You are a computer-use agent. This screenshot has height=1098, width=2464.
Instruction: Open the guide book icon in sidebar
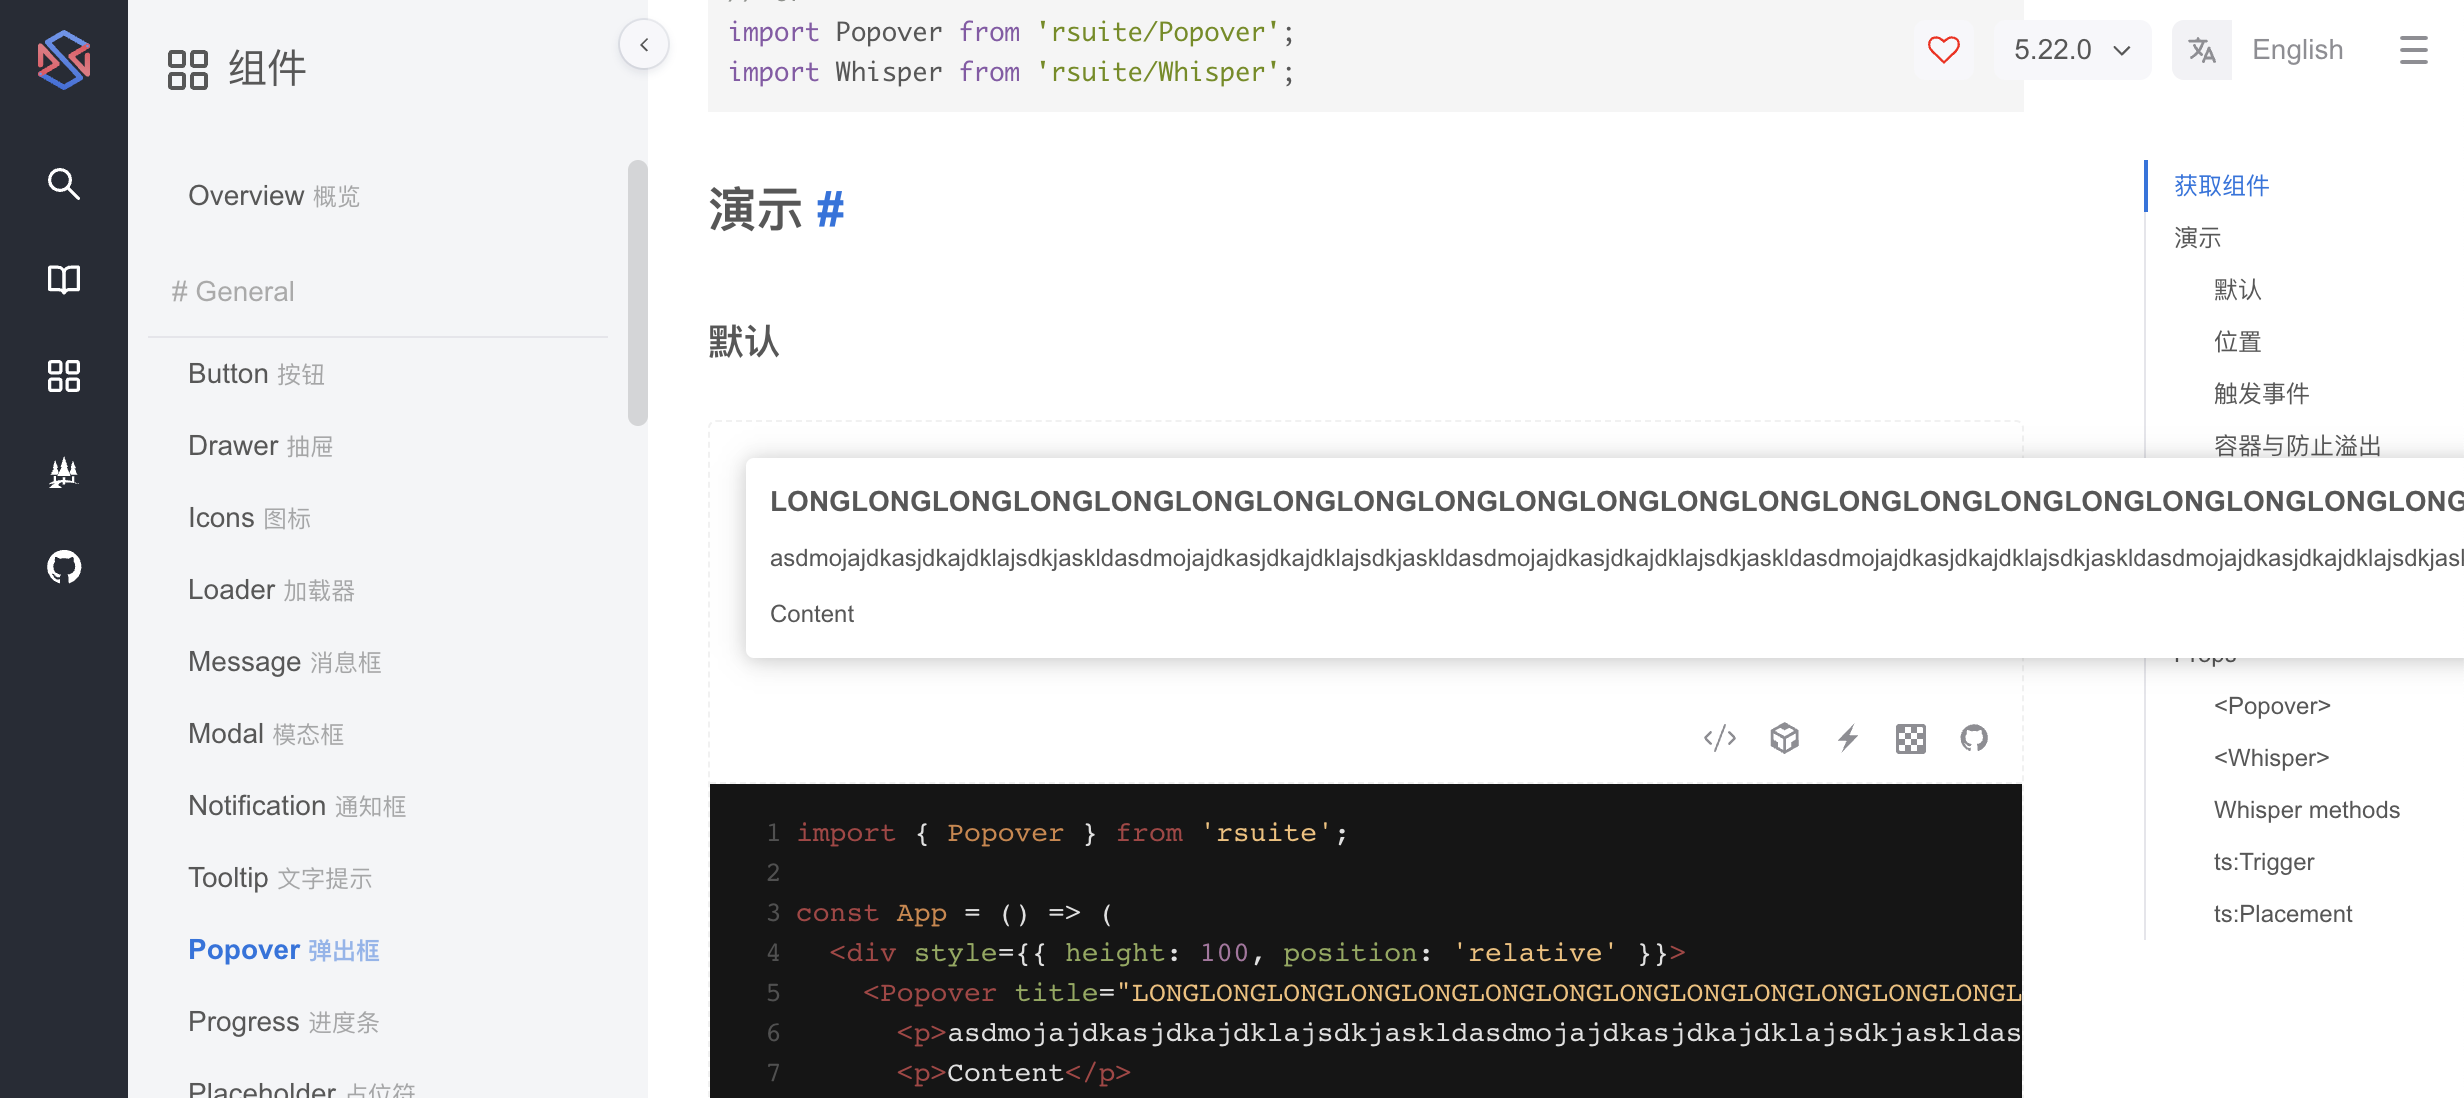[x=63, y=280]
